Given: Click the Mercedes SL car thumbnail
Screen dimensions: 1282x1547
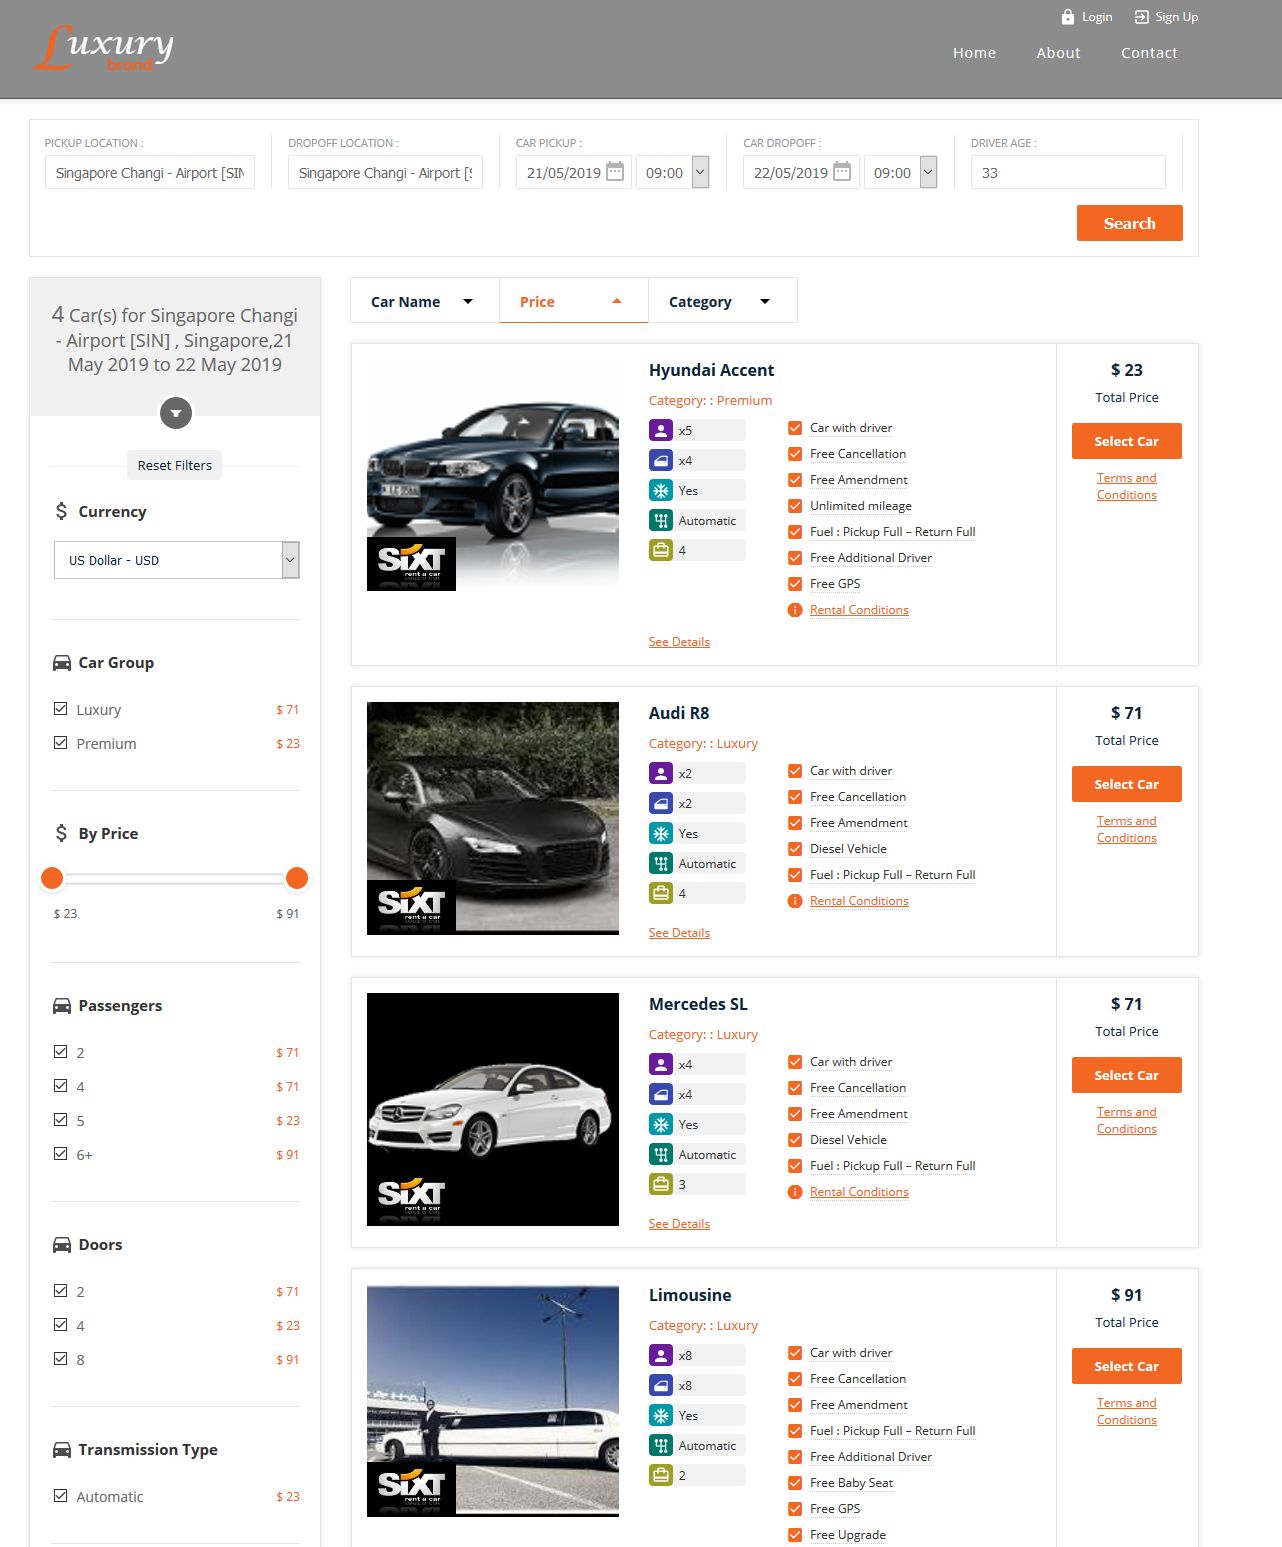Looking at the screenshot, I should click(493, 1109).
